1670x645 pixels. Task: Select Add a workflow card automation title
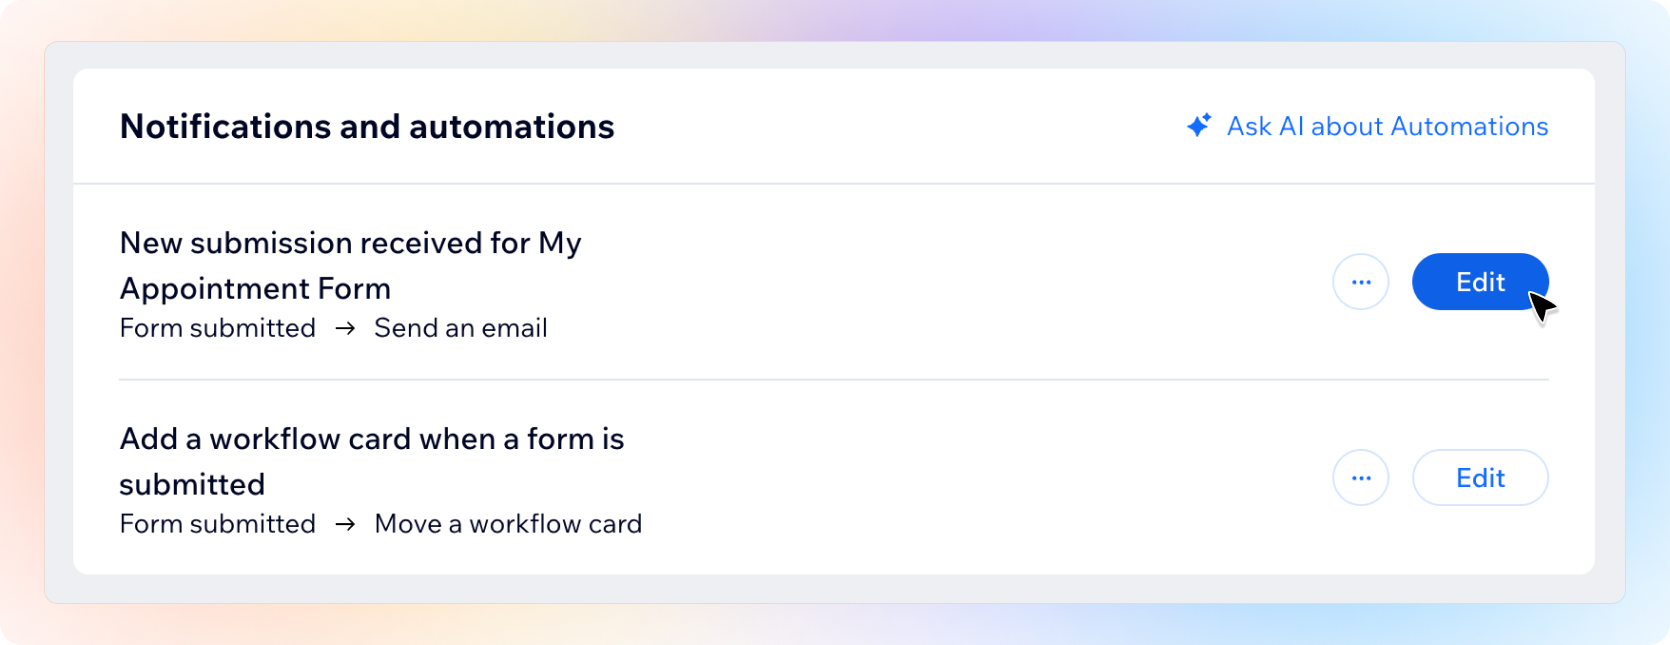(371, 461)
